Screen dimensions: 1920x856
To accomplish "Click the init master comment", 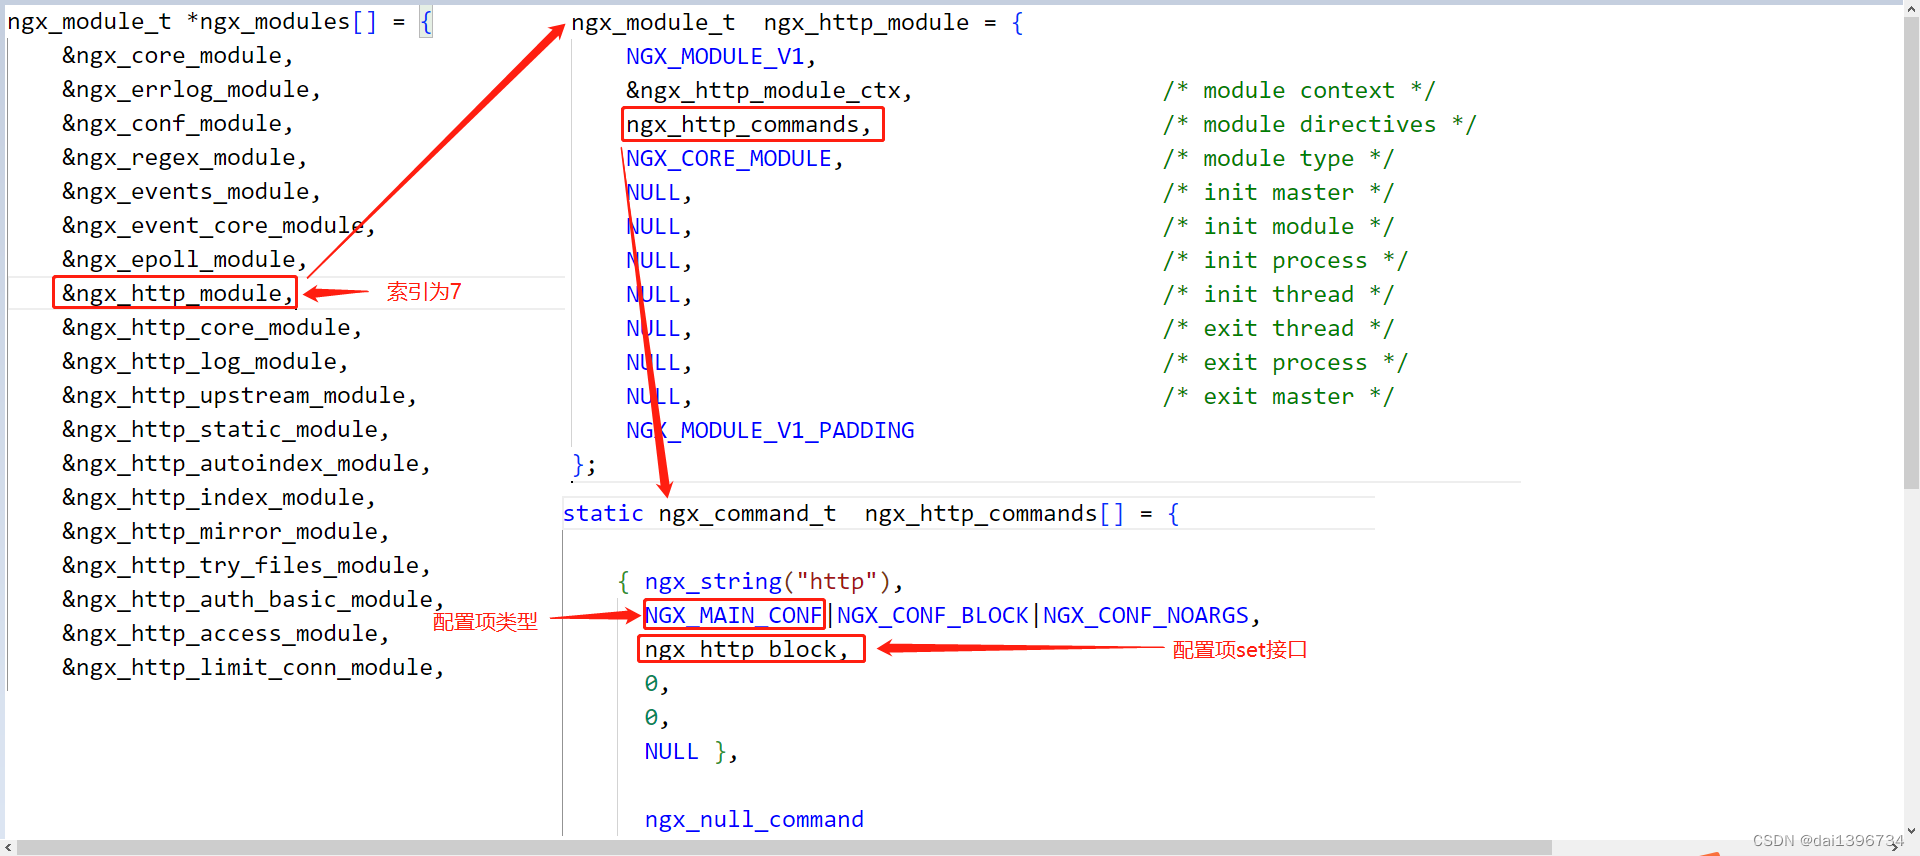I will tap(1278, 192).
